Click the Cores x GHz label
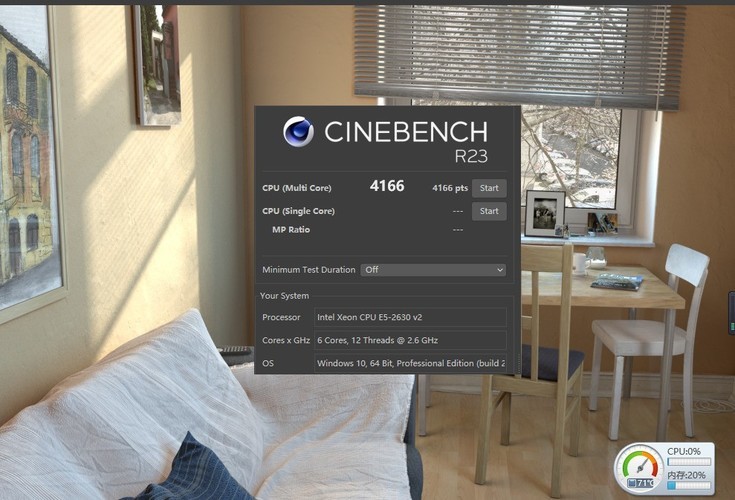The height and width of the screenshot is (500, 735). pos(286,340)
